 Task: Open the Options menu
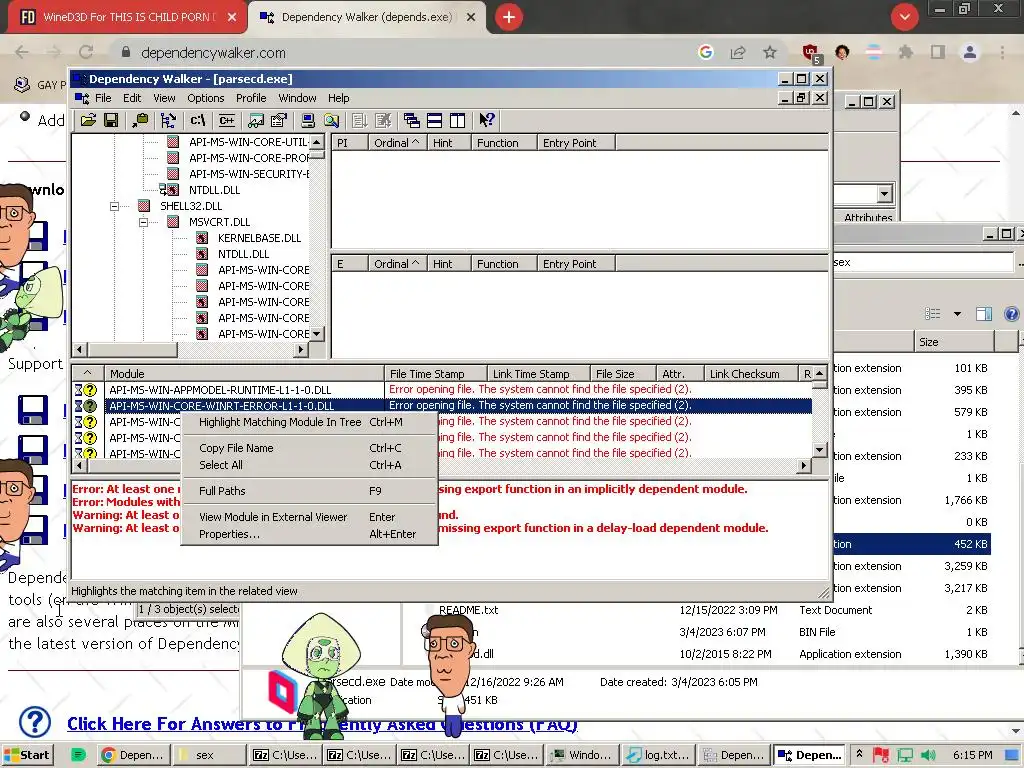click(x=206, y=98)
